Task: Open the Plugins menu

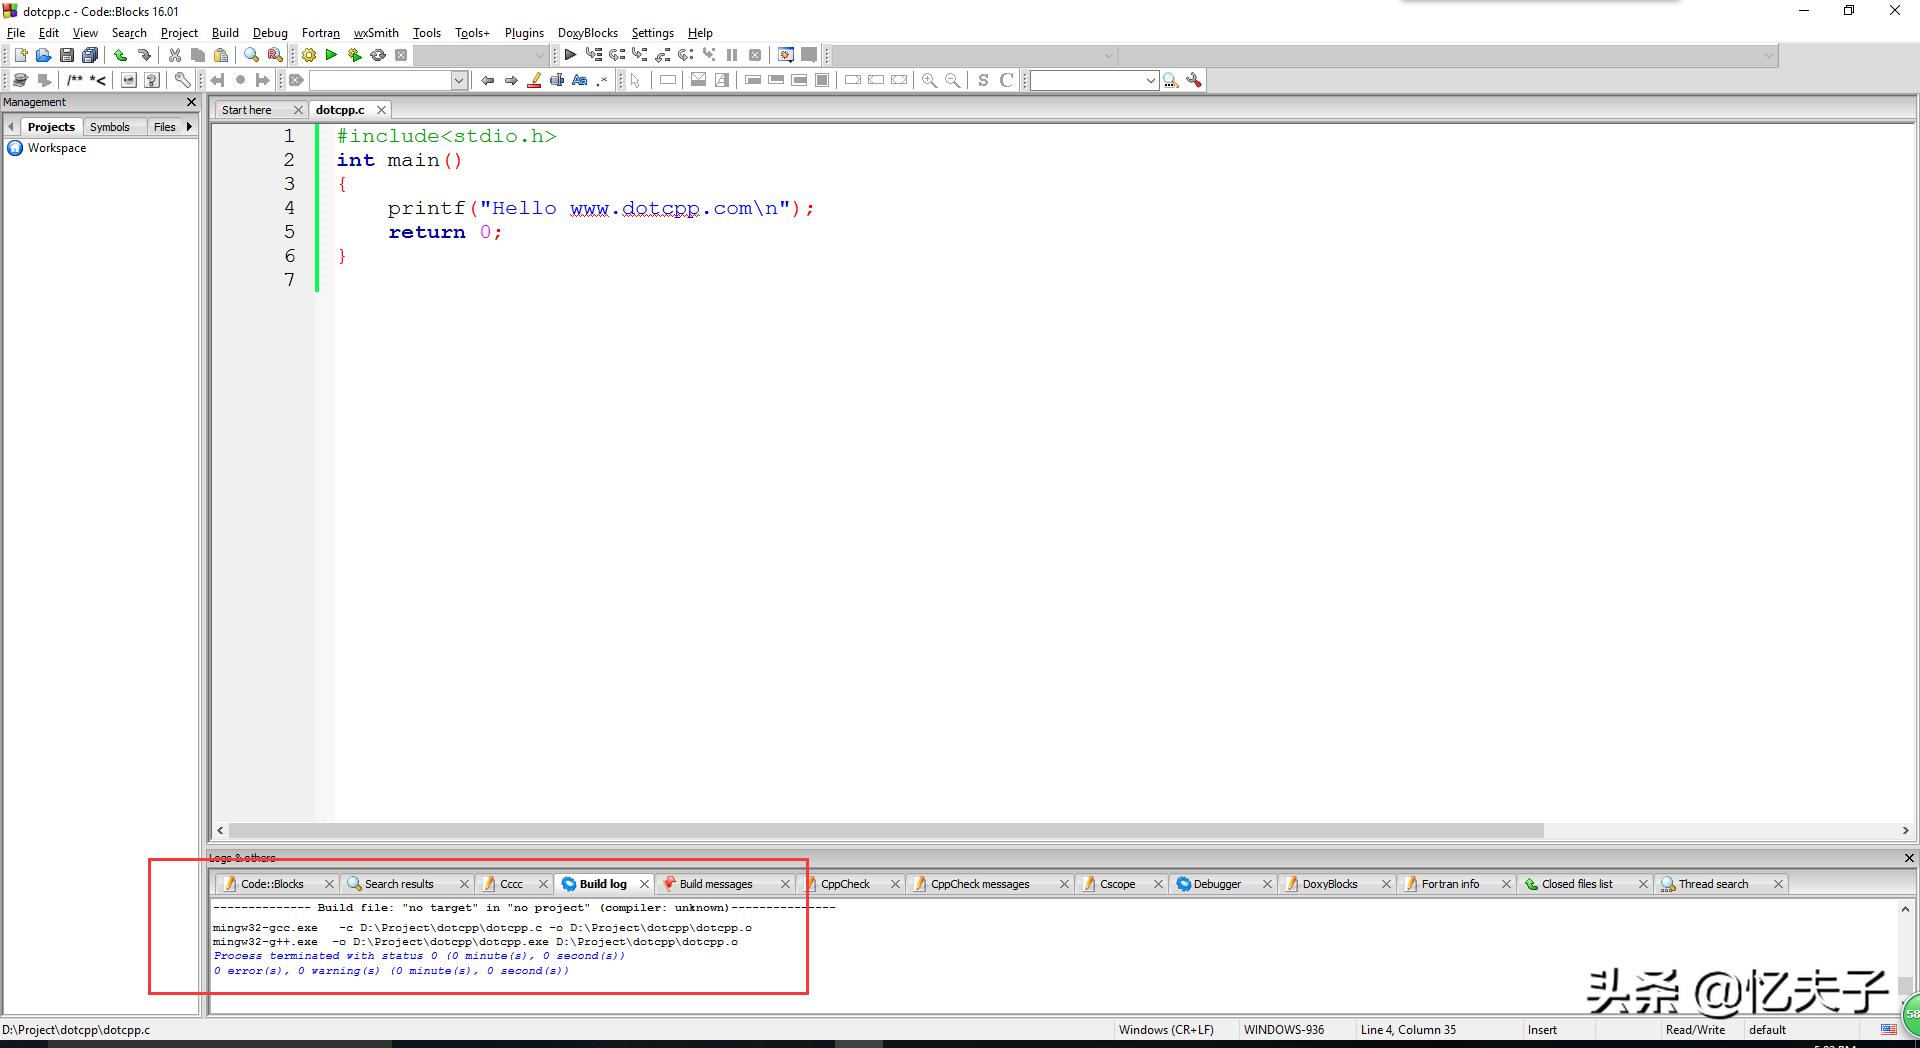Action: (524, 33)
